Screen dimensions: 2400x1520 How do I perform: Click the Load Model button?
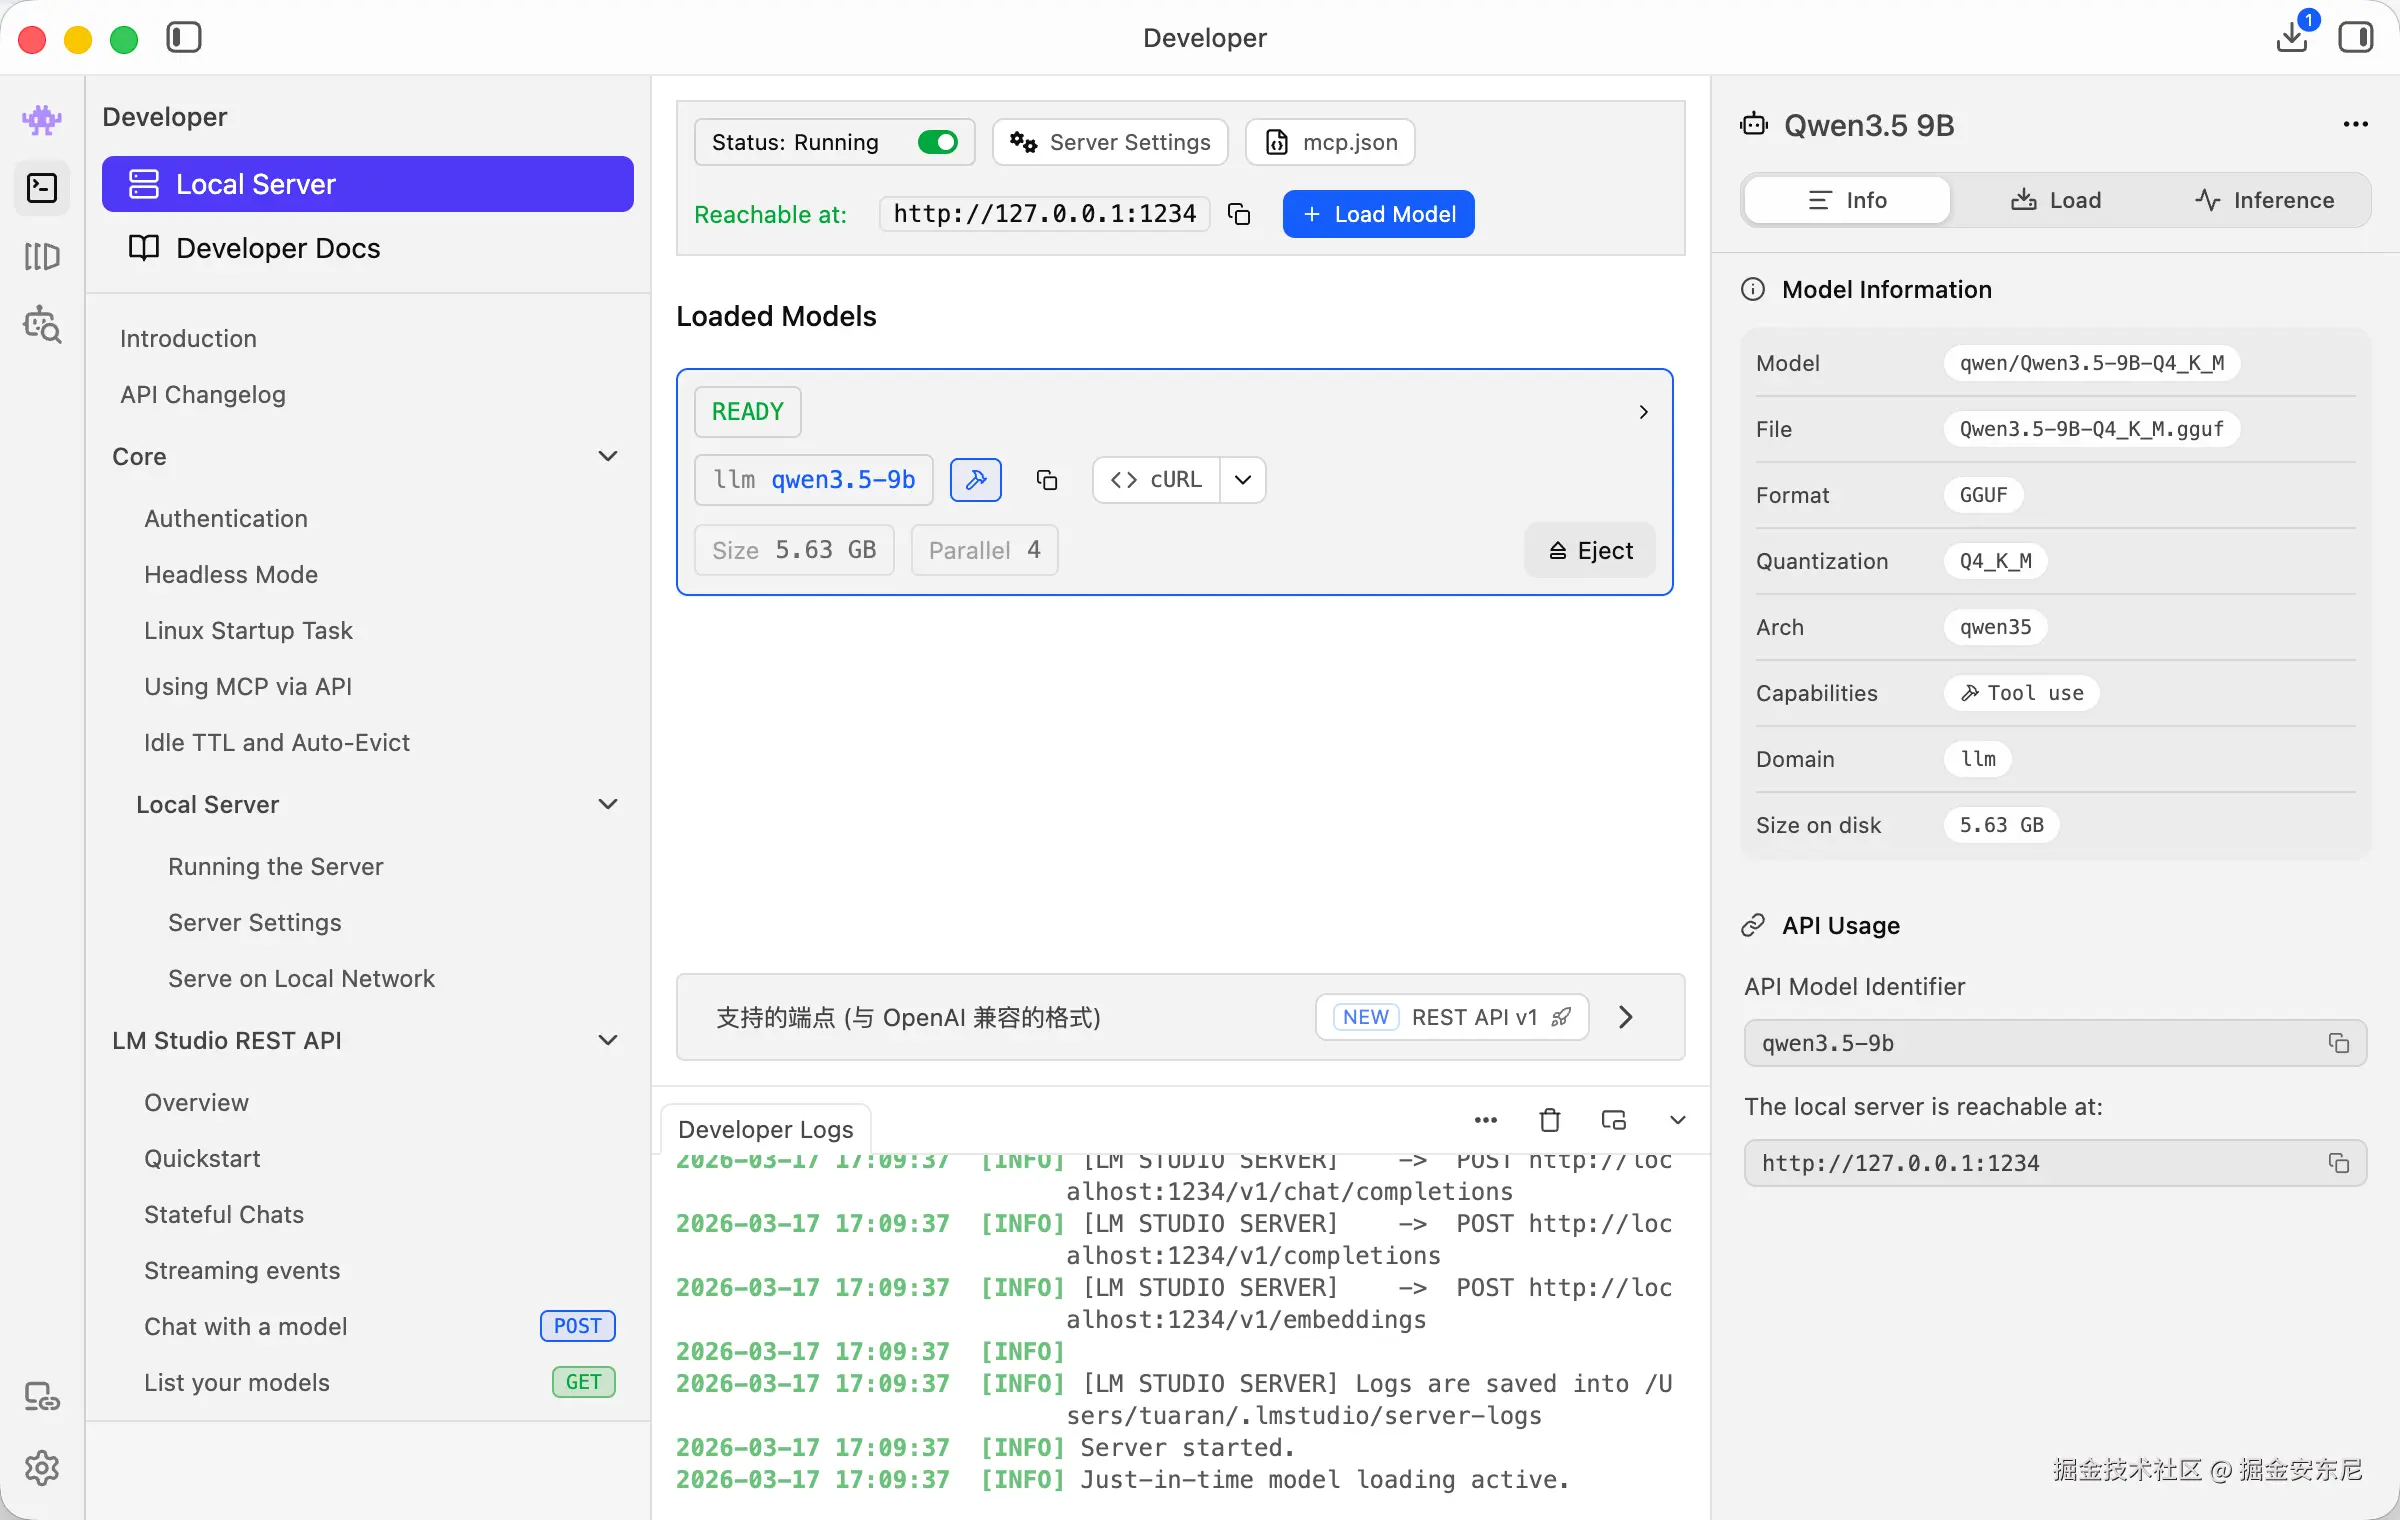pos(1378,214)
